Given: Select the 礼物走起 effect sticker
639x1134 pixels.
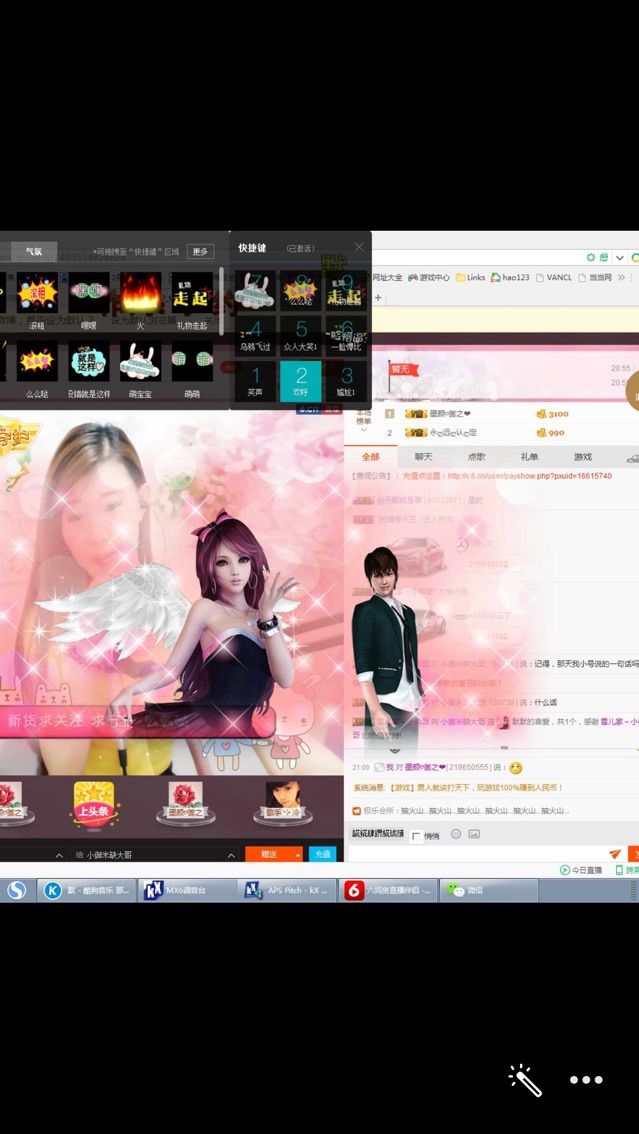Looking at the screenshot, I should tap(192, 293).
